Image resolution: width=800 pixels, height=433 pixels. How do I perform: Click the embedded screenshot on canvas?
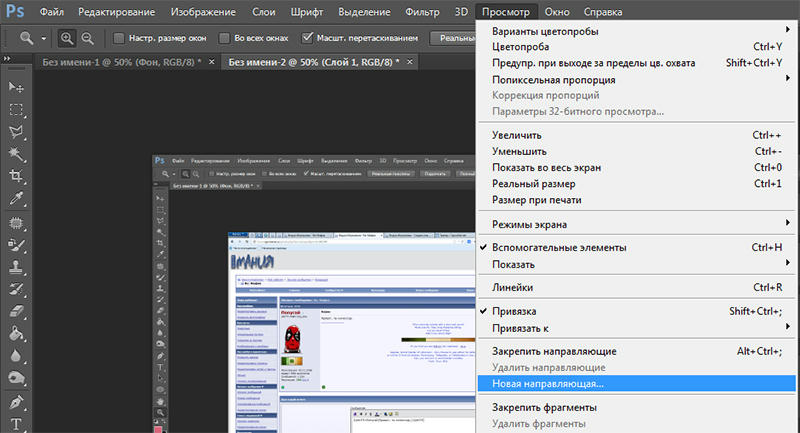pyautogui.click(x=314, y=294)
